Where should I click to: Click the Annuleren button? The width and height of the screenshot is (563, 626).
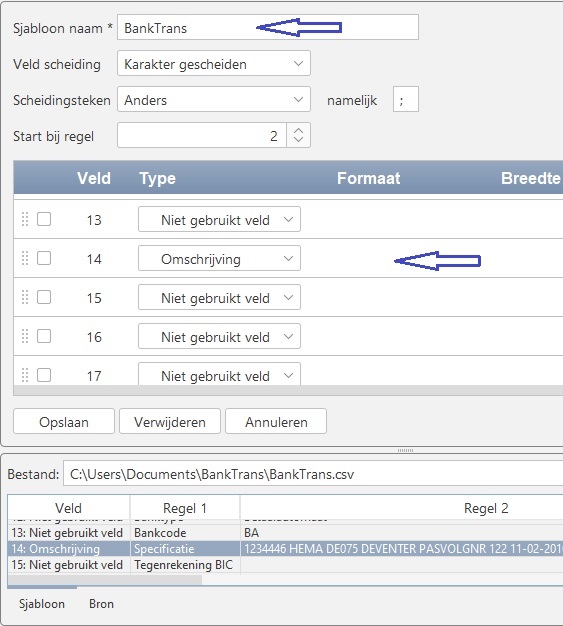pyautogui.click(x=276, y=421)
